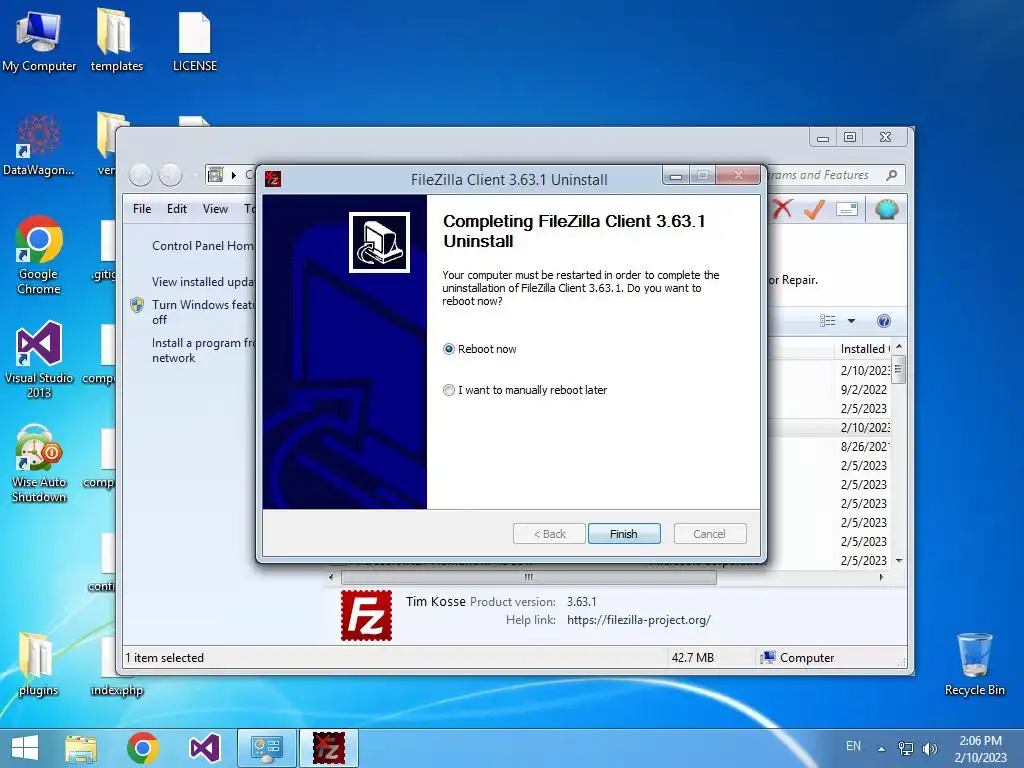Switch to Control Panel taskbar button
1024x768 pixels.
click(x=266, y=748)
